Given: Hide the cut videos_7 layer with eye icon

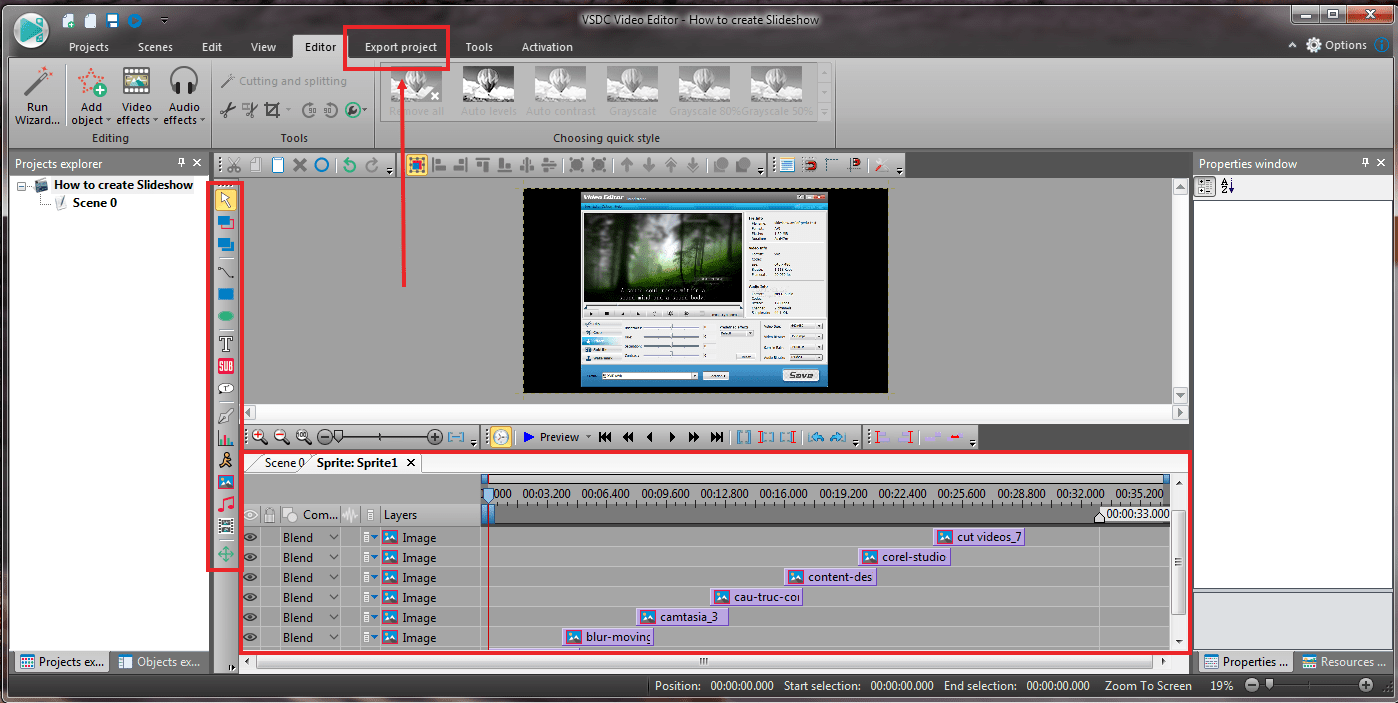Looking at the screenshot, I should [x=251, y=538].
